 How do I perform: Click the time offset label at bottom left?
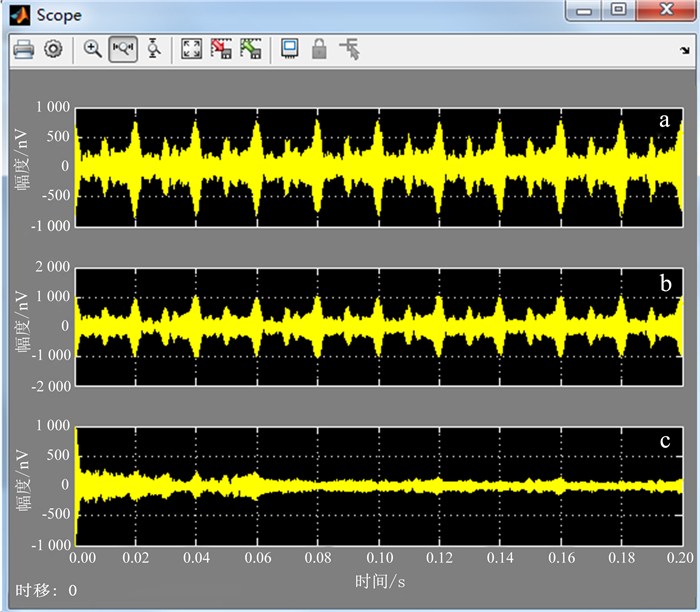pos(45,591)
